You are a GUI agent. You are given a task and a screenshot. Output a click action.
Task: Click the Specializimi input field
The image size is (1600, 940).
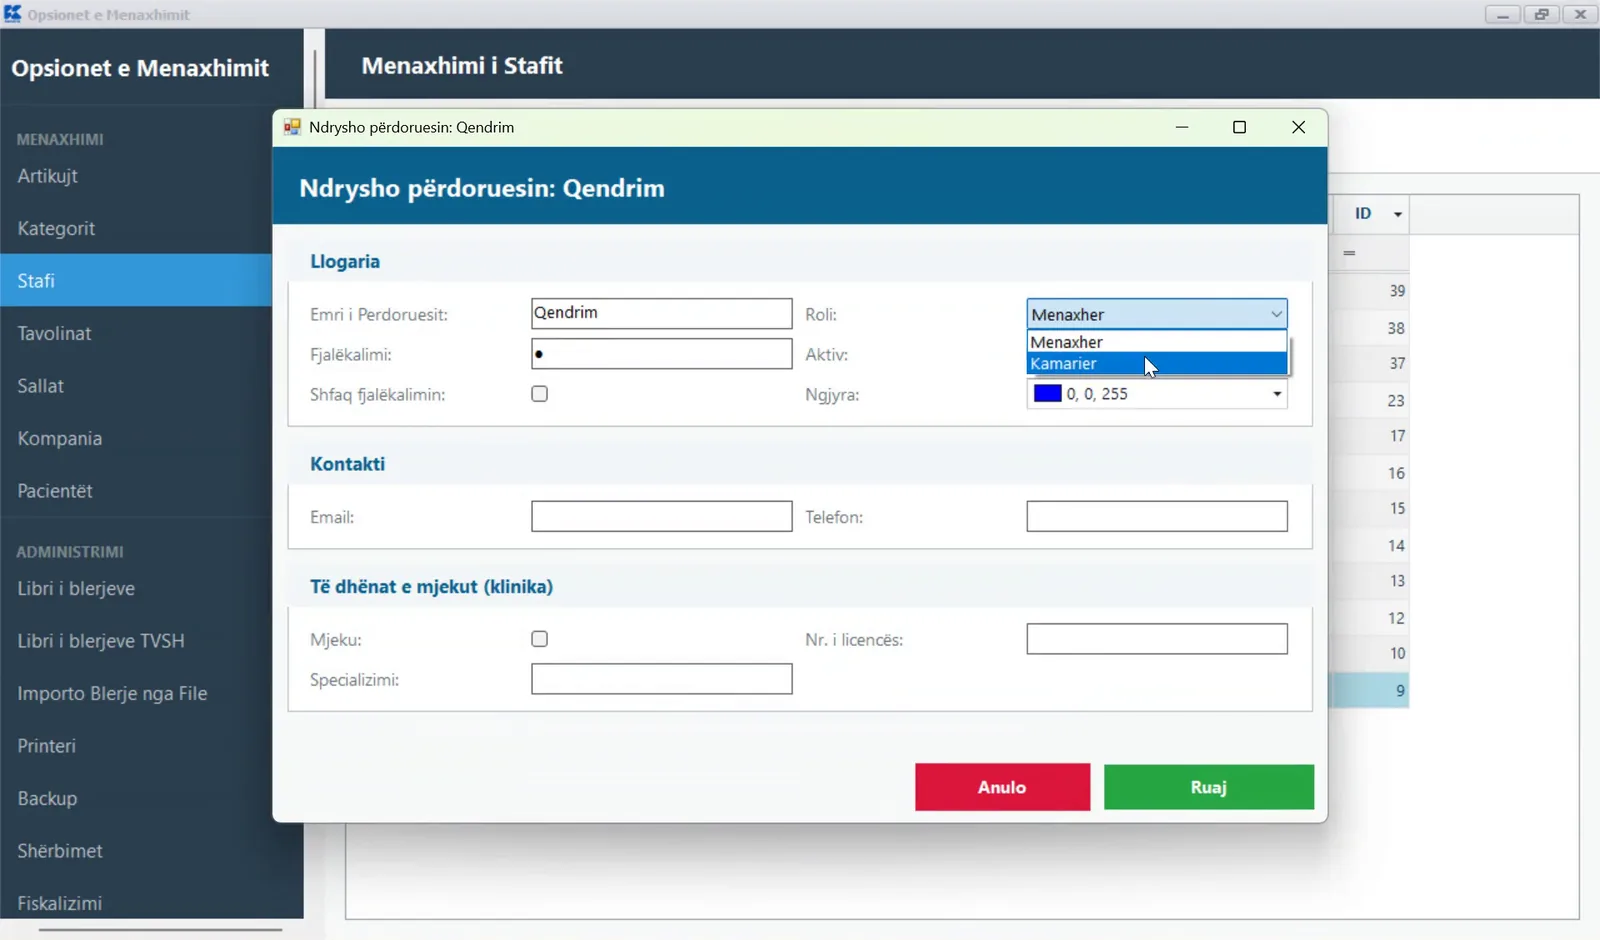(661, 679)
